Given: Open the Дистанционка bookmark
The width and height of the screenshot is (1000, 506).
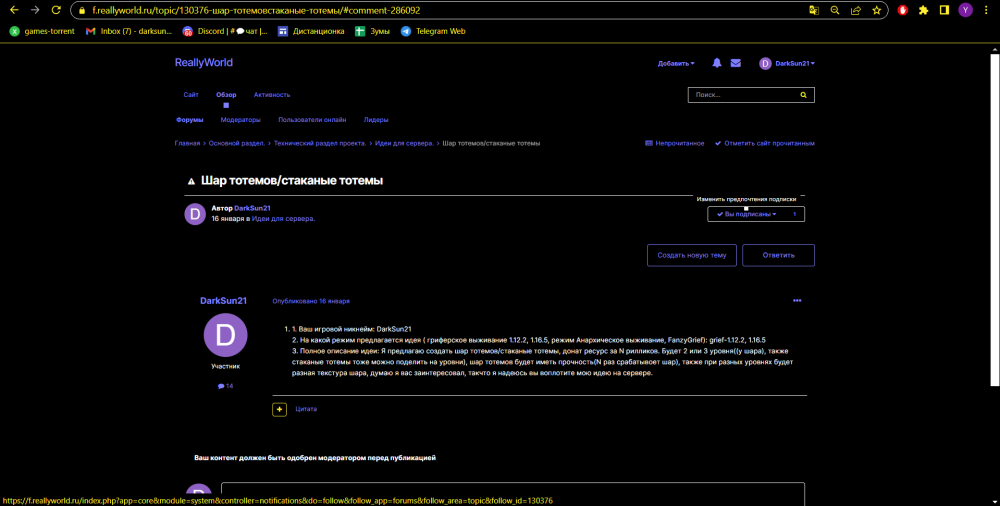Looking at the screenshot, I should click(x=311, y=31).
